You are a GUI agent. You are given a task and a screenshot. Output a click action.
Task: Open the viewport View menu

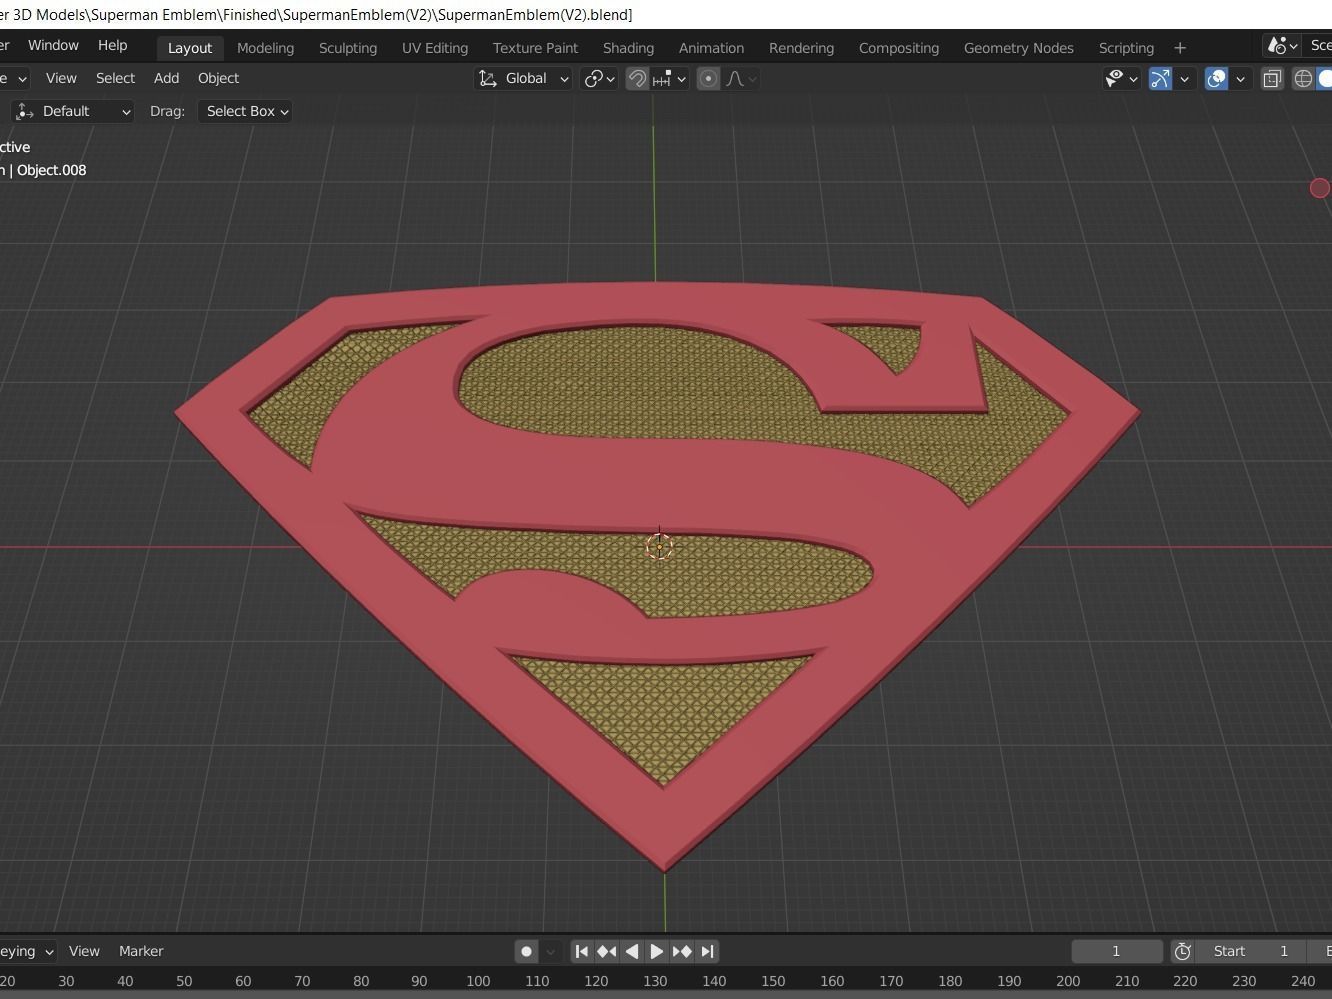pos(61,78)
